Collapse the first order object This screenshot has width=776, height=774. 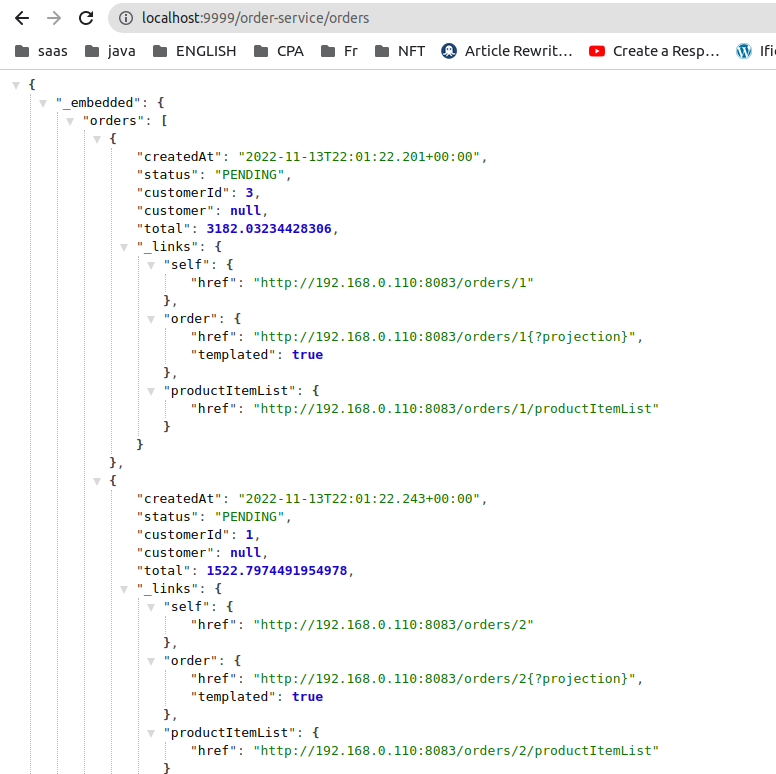[x=97, y=139]
